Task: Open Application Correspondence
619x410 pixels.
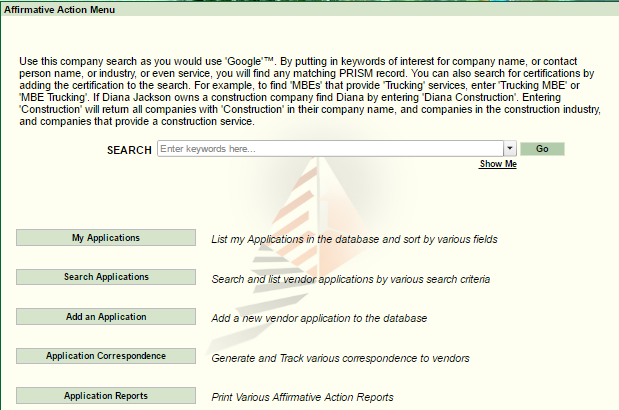Action: click(106, 356)
